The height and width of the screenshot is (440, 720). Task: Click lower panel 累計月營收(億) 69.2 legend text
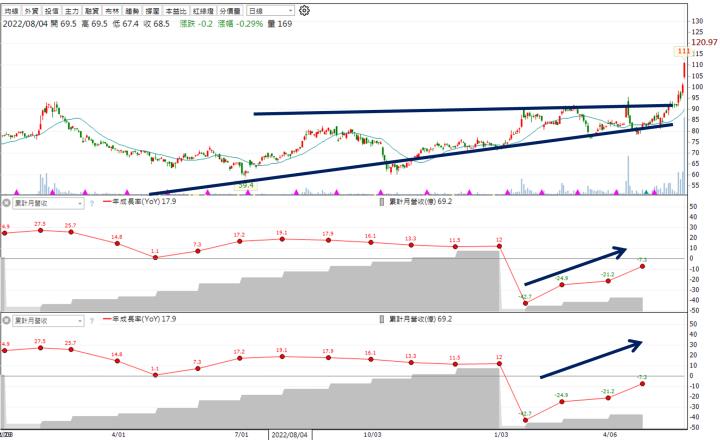pos(421,319)
